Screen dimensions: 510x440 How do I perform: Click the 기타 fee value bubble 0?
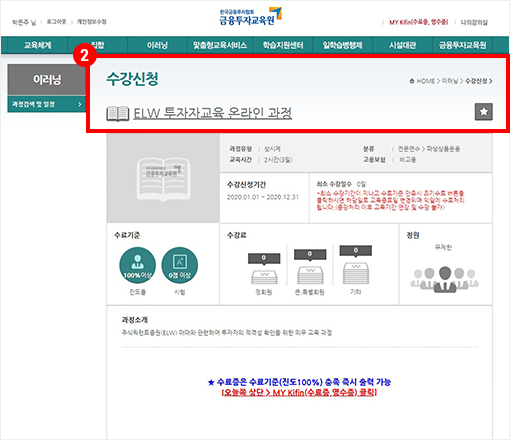(356, 251)
